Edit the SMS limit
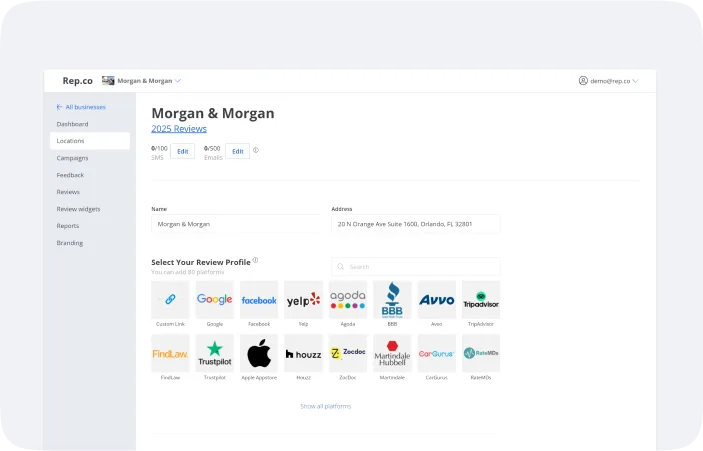The image size is (703, 451). (182, 152)
